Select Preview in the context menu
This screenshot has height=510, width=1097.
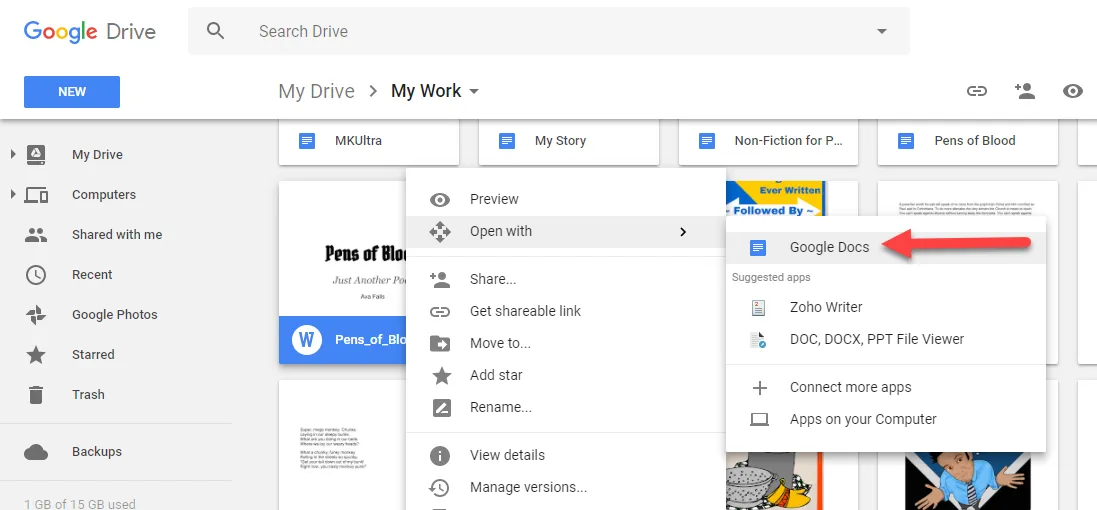(566, 199)
